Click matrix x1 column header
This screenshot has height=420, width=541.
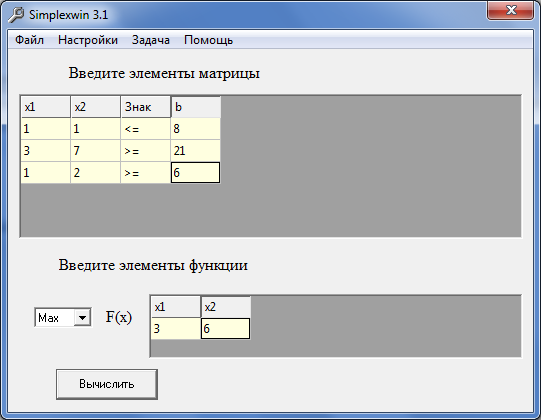pyautogui.click(x=46, y=107)
